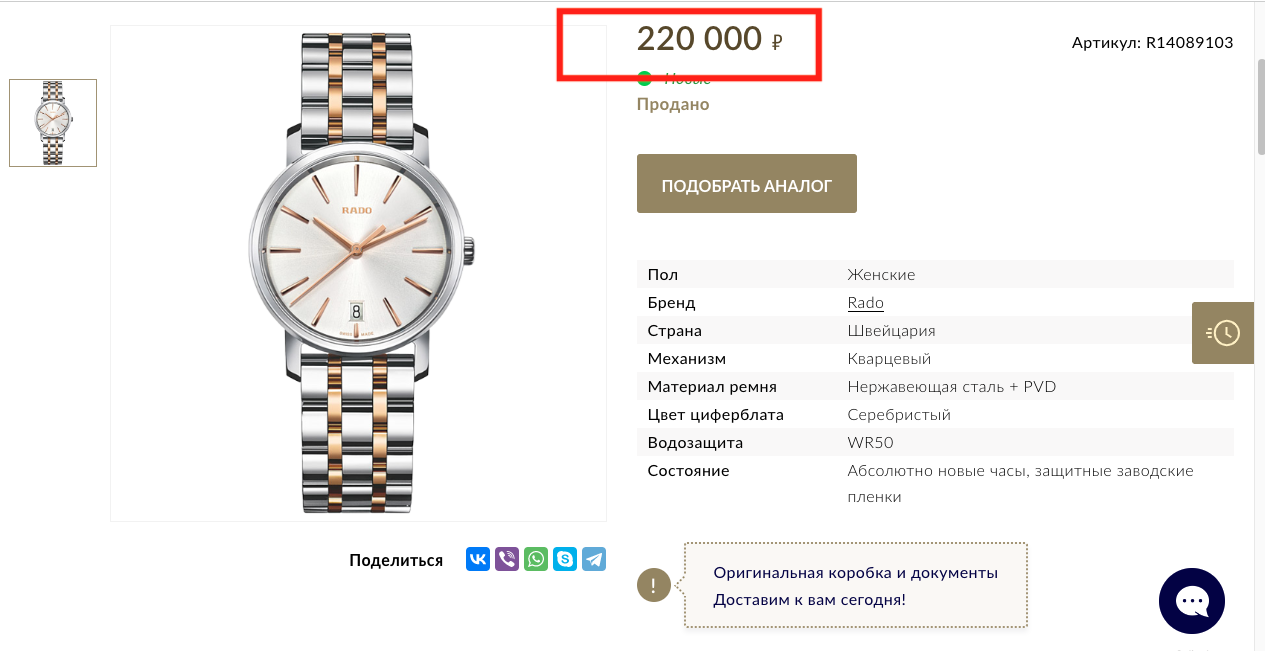Share via the Viber icon

[507, 559]
